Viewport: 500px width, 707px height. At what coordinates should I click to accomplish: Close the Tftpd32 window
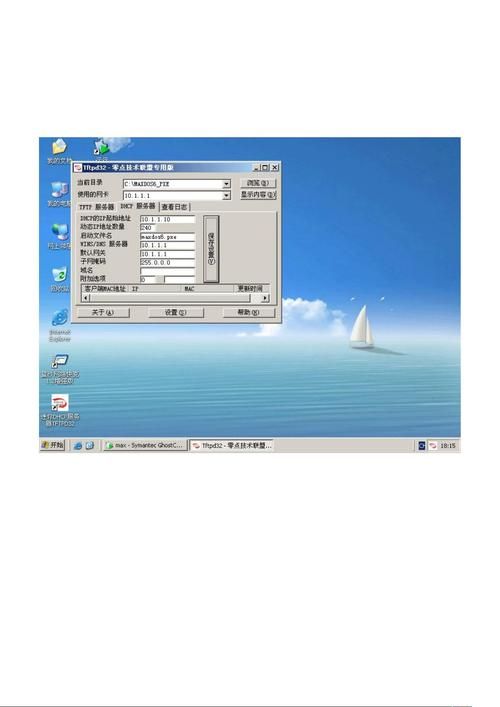[275, 167]
